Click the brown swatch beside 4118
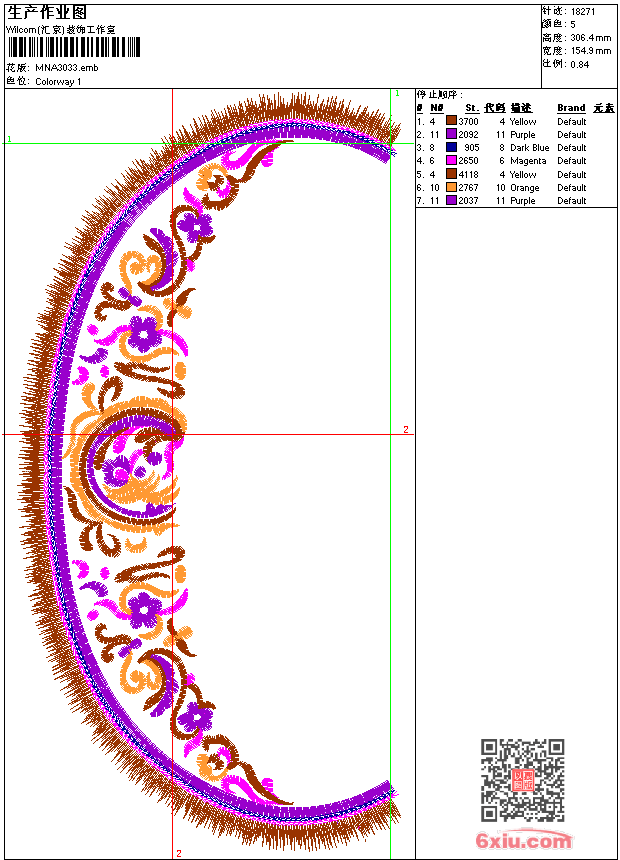Viewport: 620px width, 860px height. coord(451,174)
